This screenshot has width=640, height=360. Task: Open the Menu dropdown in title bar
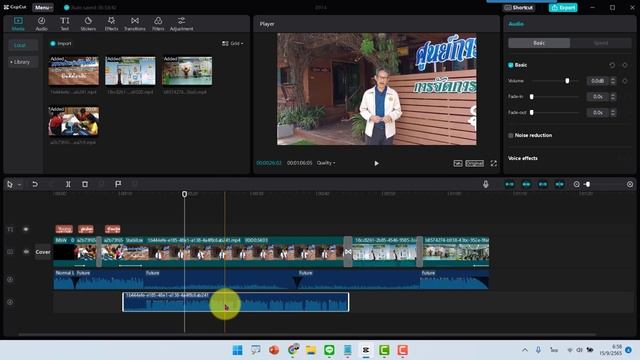(43, 7)
